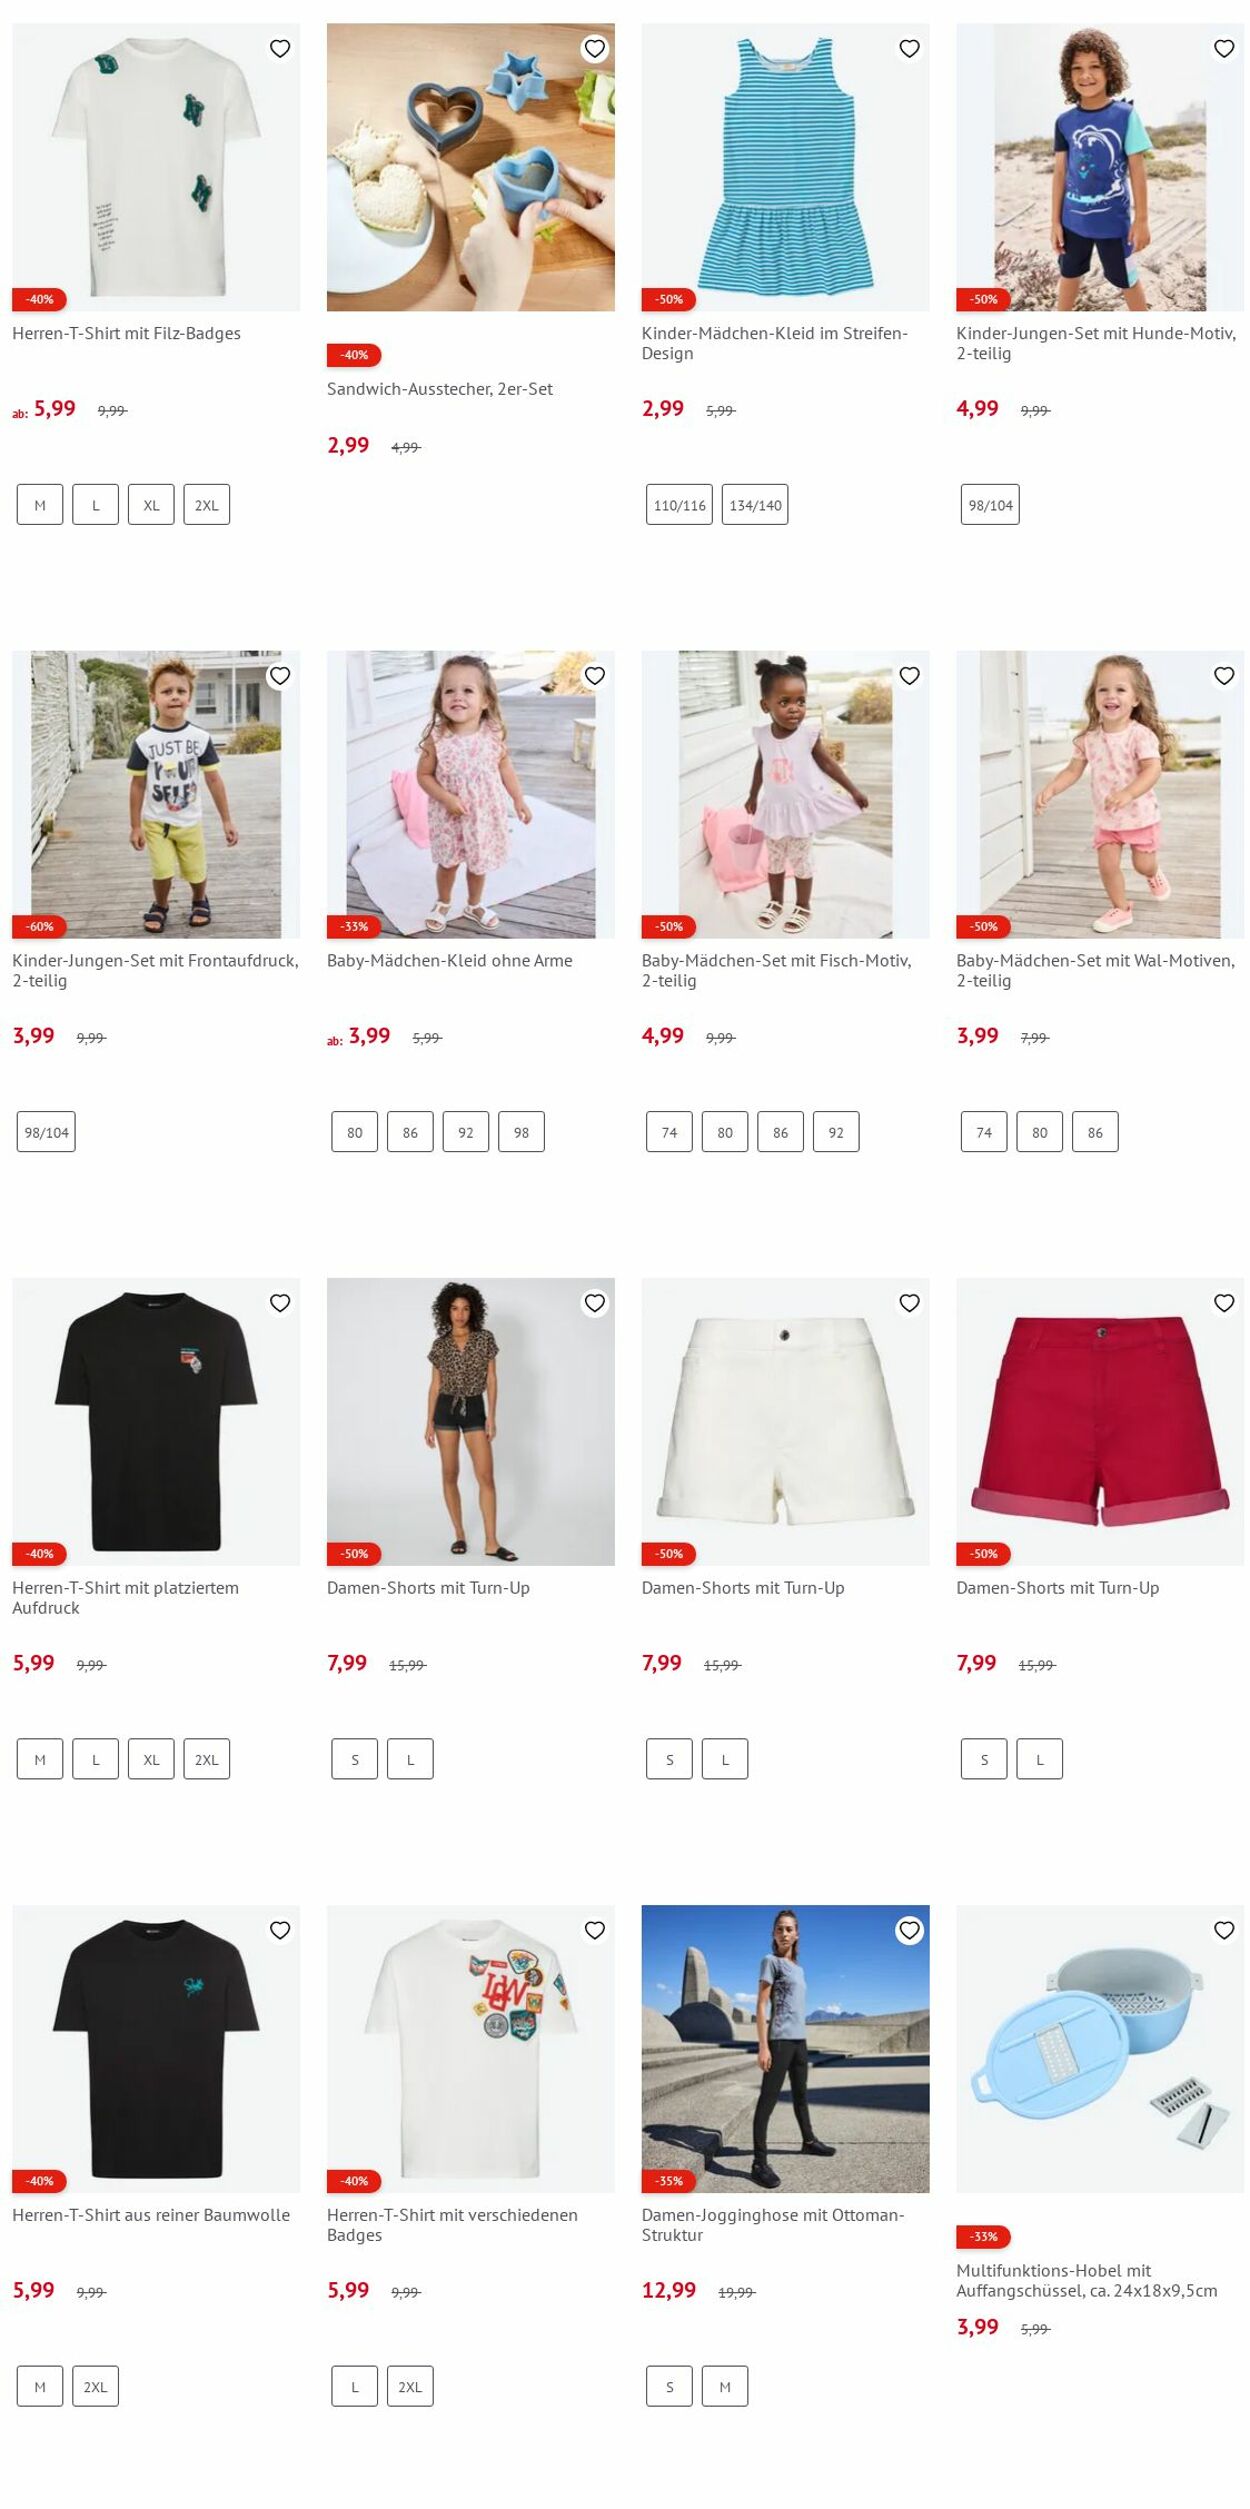Image resolution: width=1250 pixels, height=2509 pixels.
Task: Click the -60% discount badge
Action: point(39,926)
